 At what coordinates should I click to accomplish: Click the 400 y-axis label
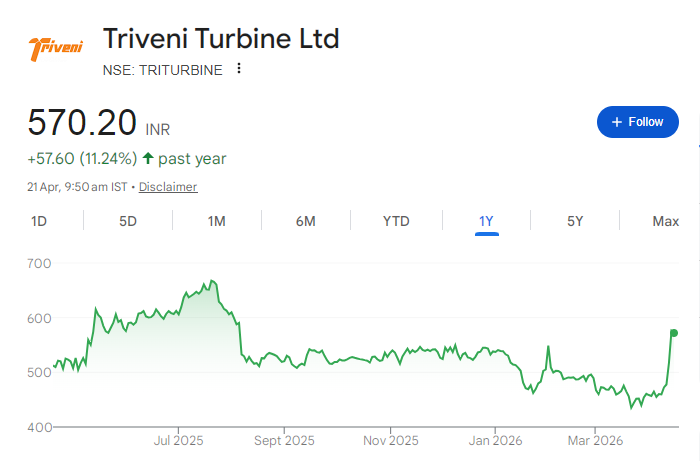pos(39,427)
